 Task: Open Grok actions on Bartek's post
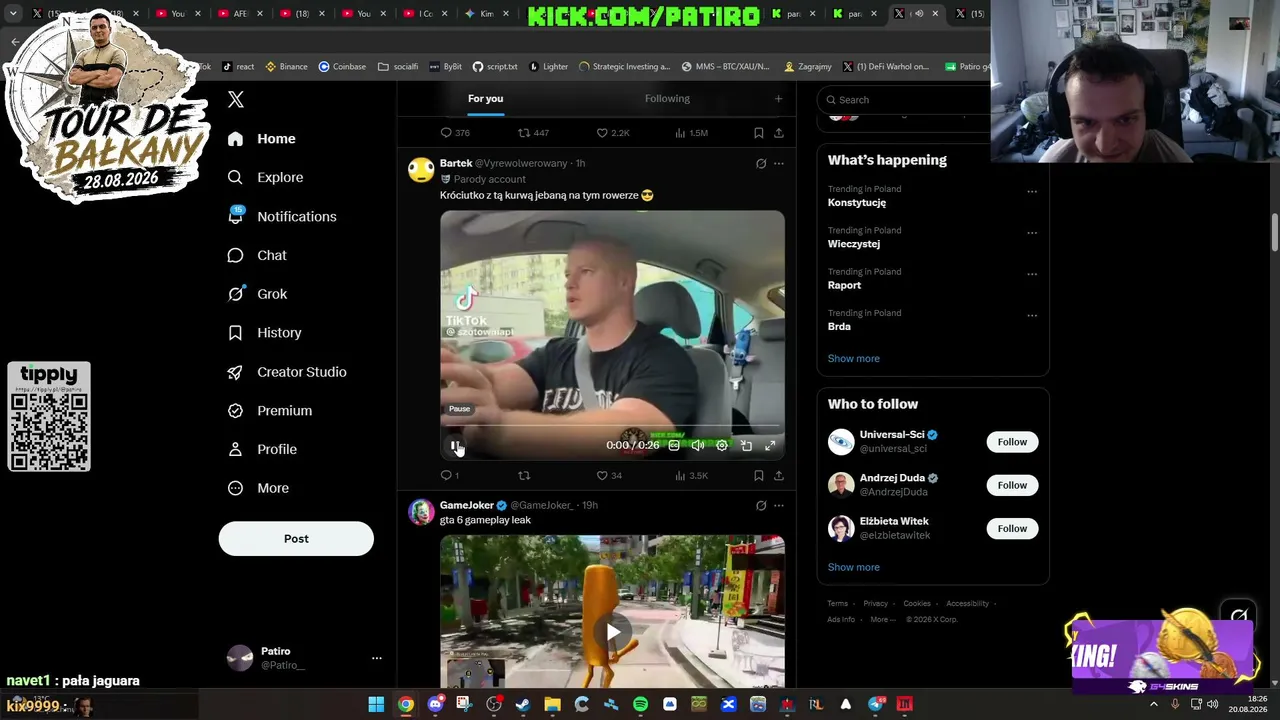tap(761, 163)
